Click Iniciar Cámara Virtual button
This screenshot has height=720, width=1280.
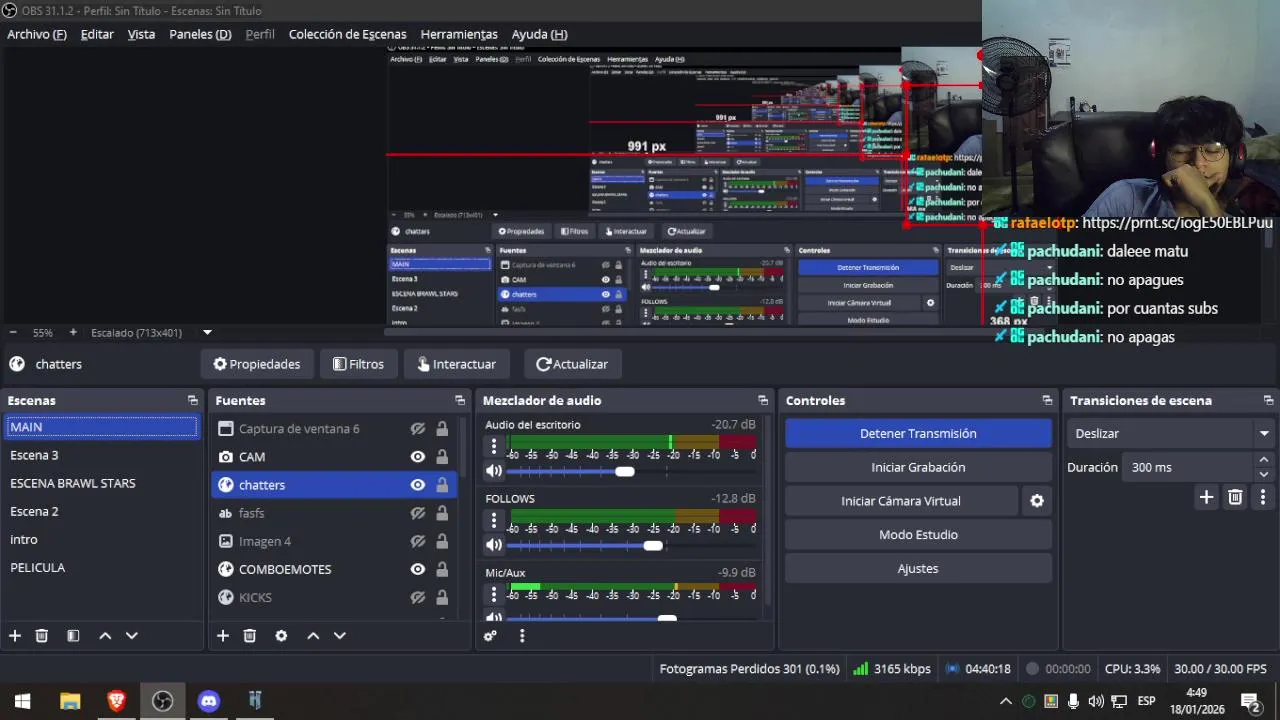tap(901, 501)
